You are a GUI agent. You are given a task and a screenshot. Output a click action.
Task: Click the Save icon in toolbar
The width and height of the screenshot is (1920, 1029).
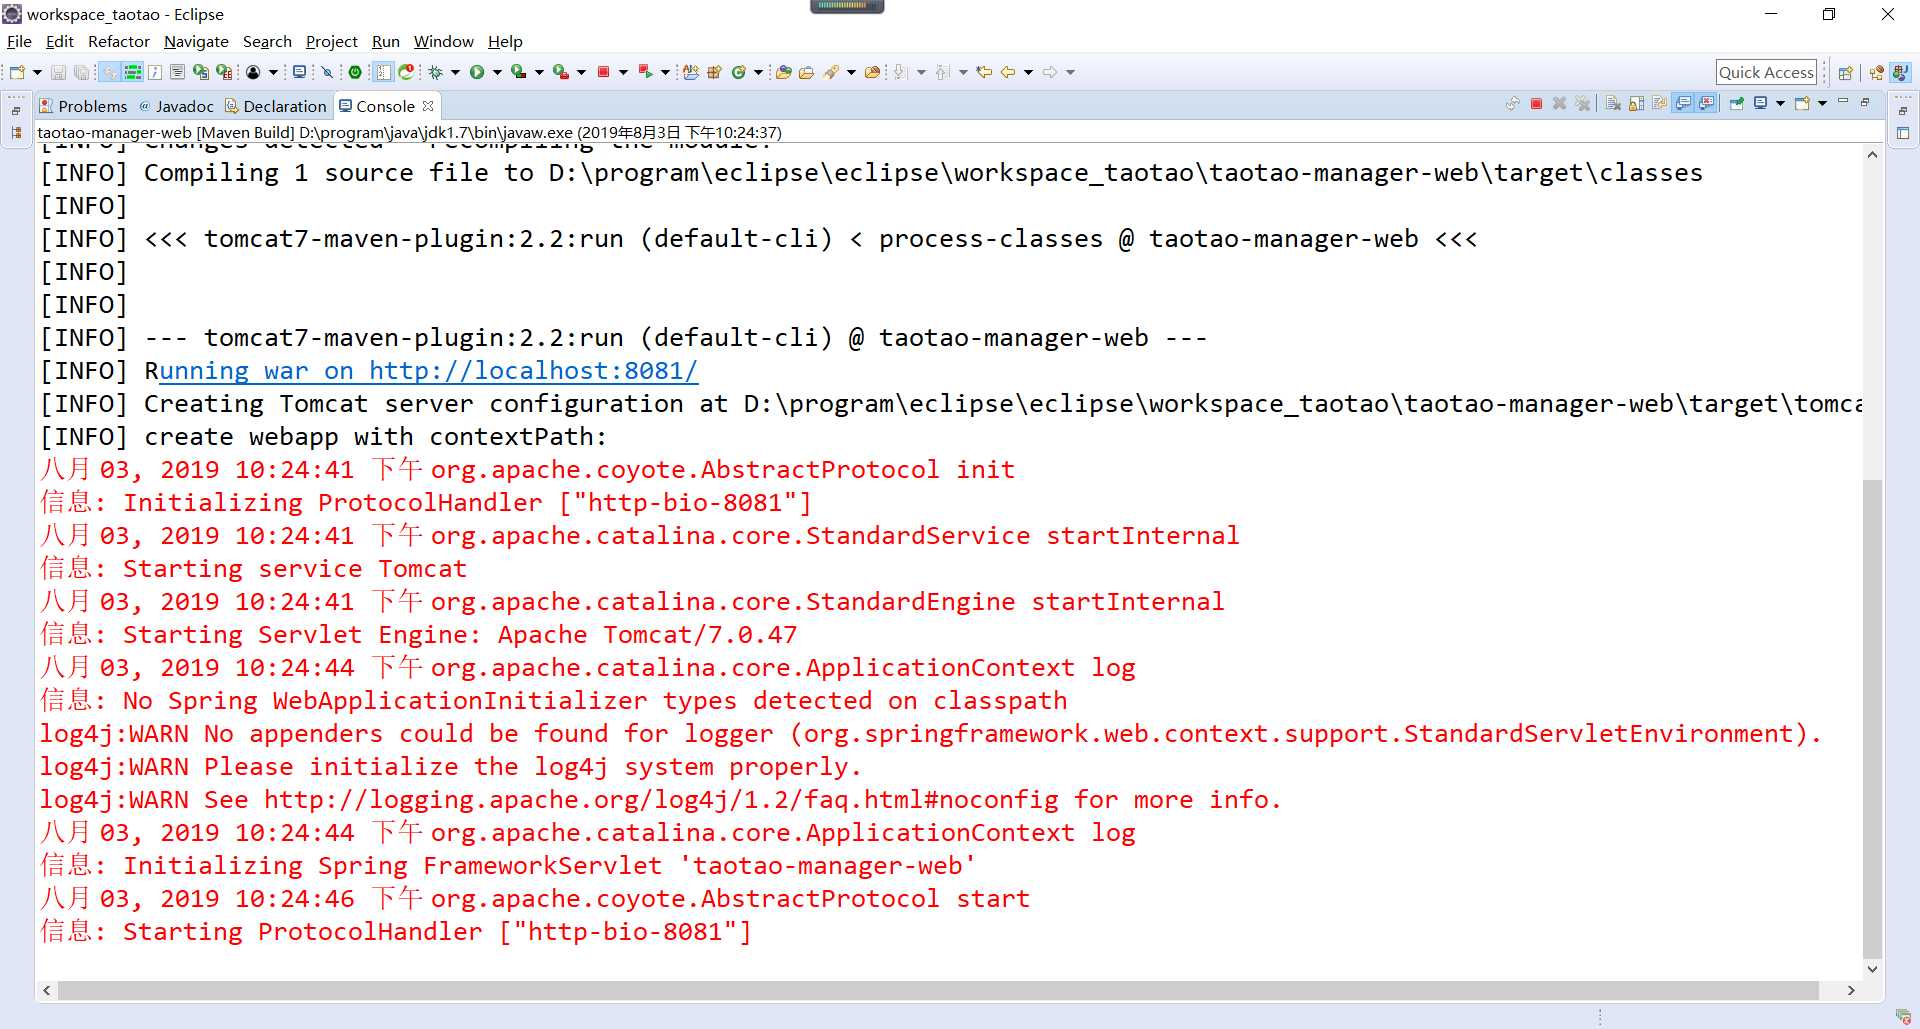pyautogui.click(x=58, y=72)
